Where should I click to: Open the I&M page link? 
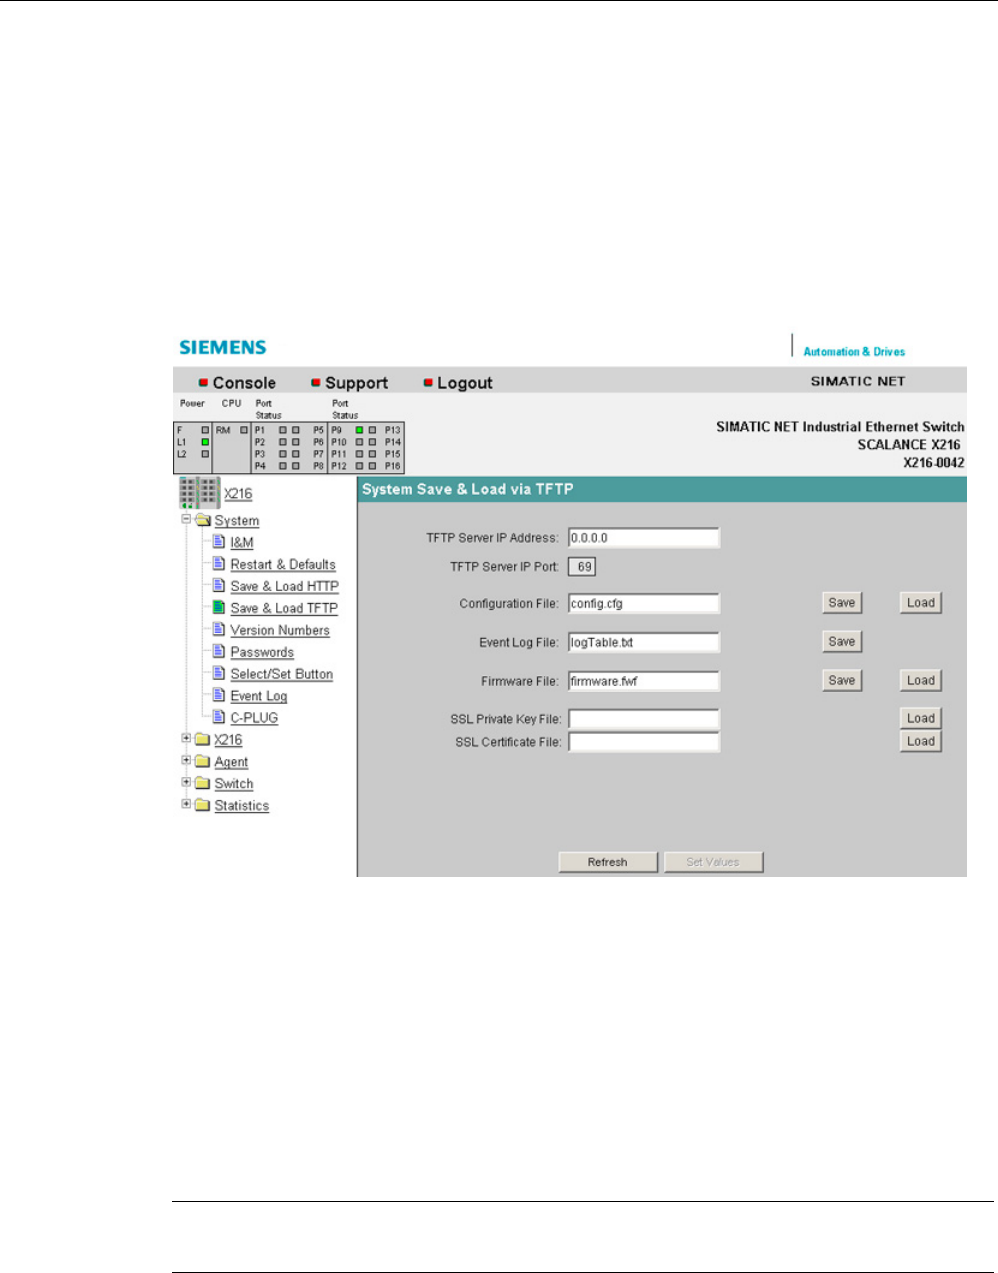[242, 542]
